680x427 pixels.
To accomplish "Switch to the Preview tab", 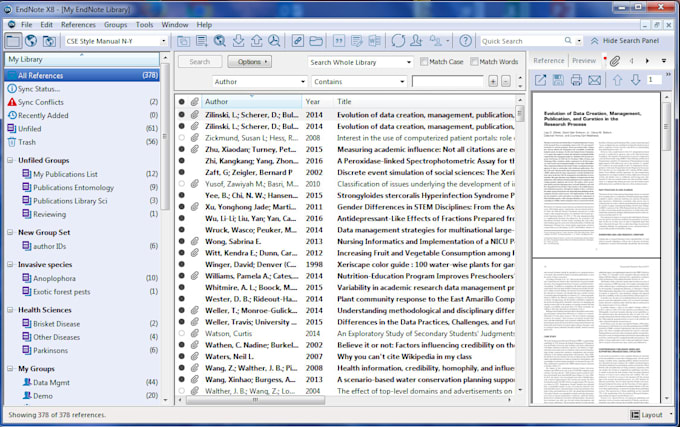I will pyautogui.click(x=584, y=61).
